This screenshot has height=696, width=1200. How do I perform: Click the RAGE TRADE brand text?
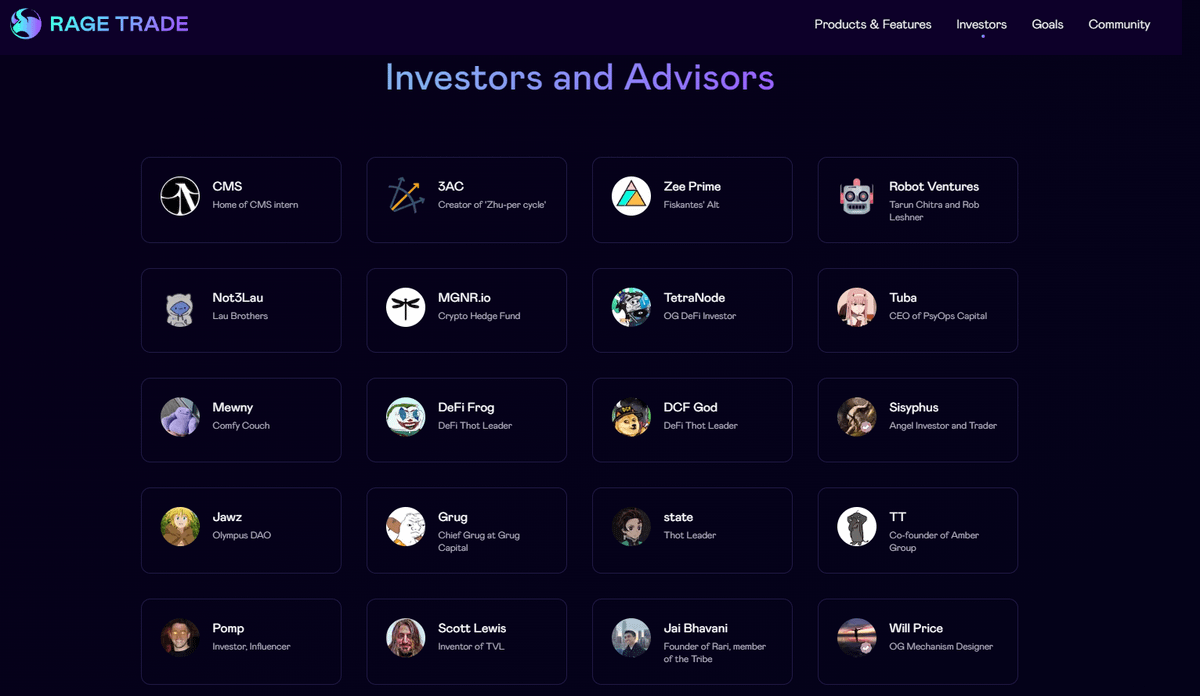[x=119, y=24]
